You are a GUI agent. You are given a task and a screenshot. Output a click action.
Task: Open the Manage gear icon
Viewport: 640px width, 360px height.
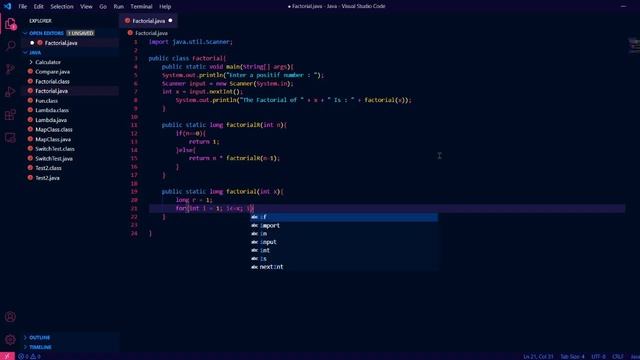(10, 339)
